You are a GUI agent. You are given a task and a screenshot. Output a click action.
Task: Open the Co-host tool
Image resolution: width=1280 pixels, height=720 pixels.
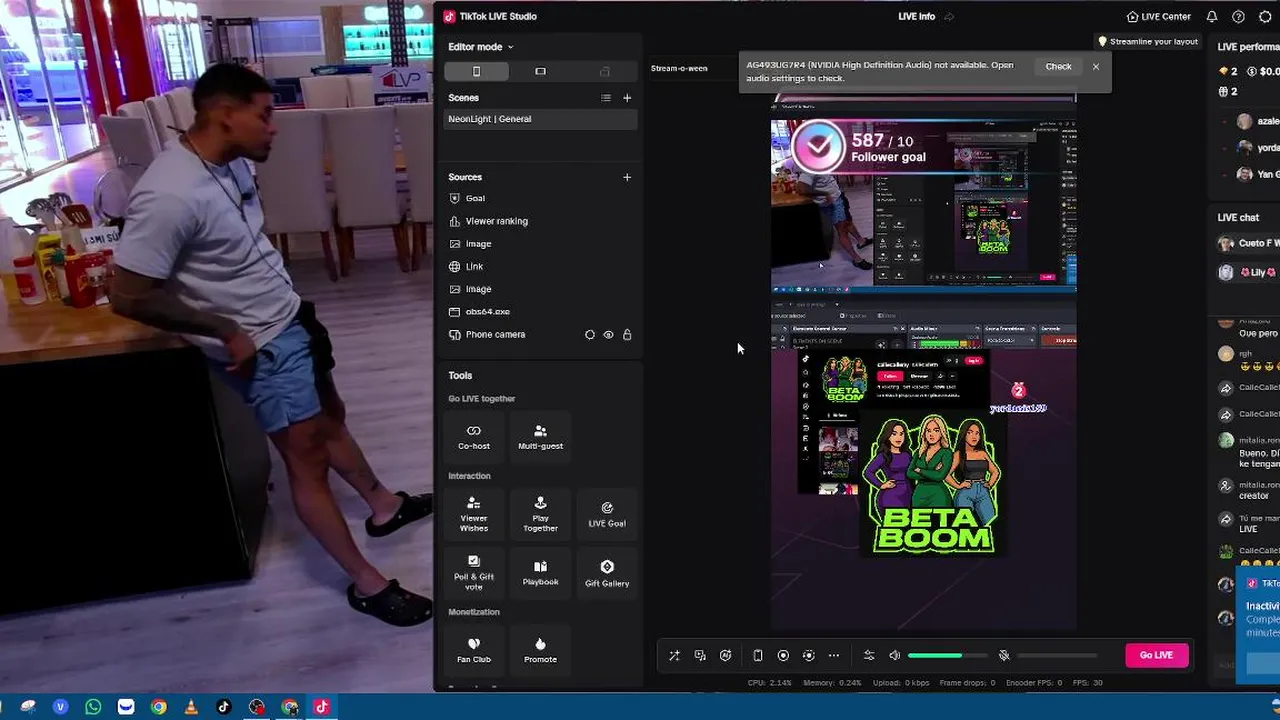(x=474, y=437)
